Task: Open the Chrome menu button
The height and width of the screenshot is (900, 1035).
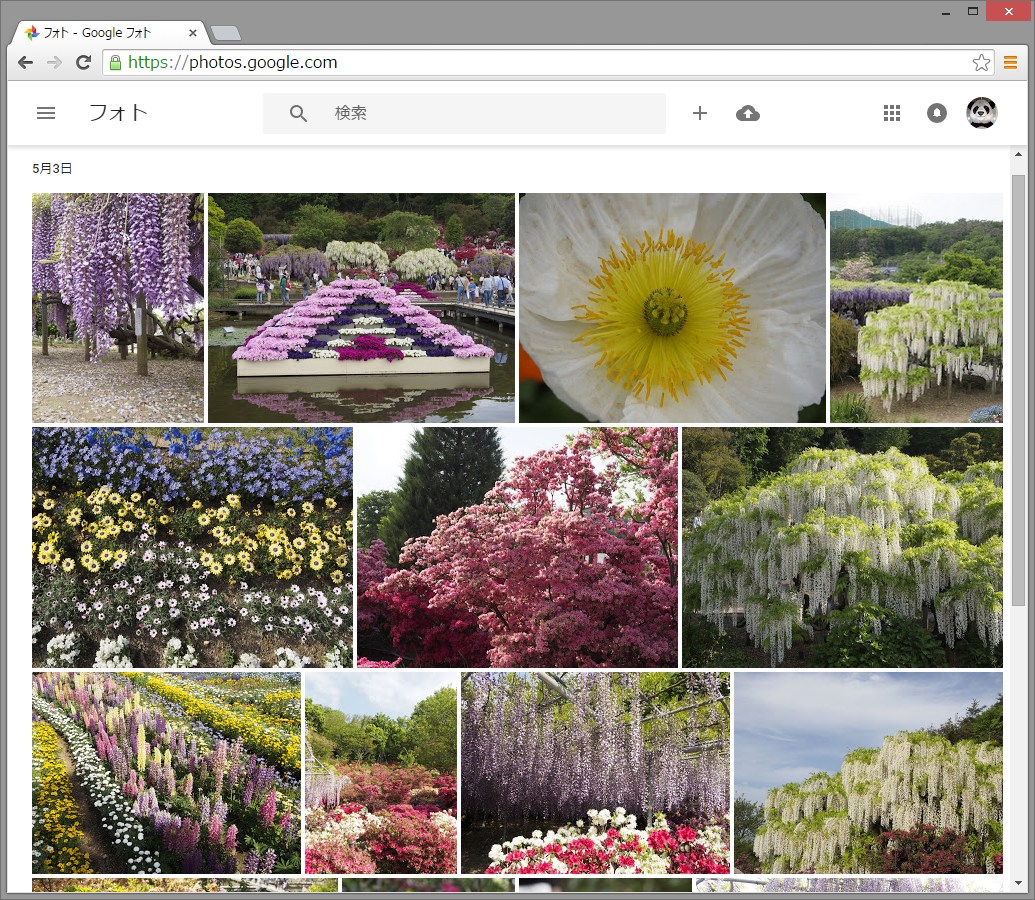Action: 1010,63
